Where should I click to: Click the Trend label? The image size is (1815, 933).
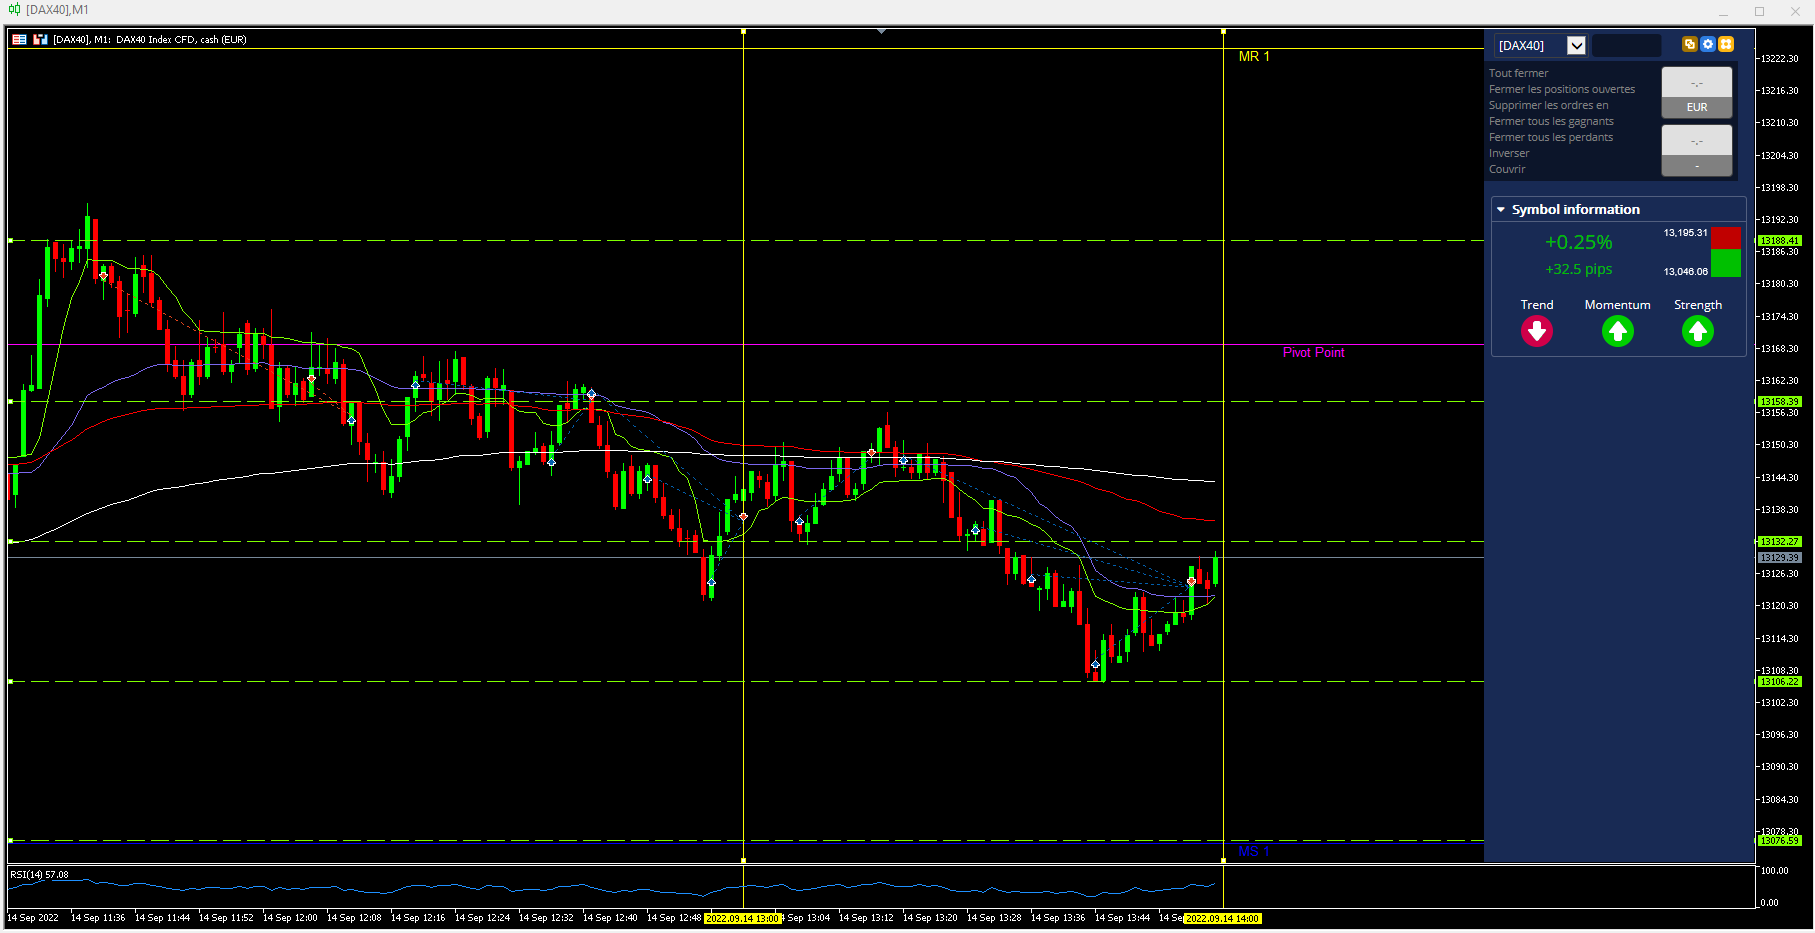(x=1537, y=305)
